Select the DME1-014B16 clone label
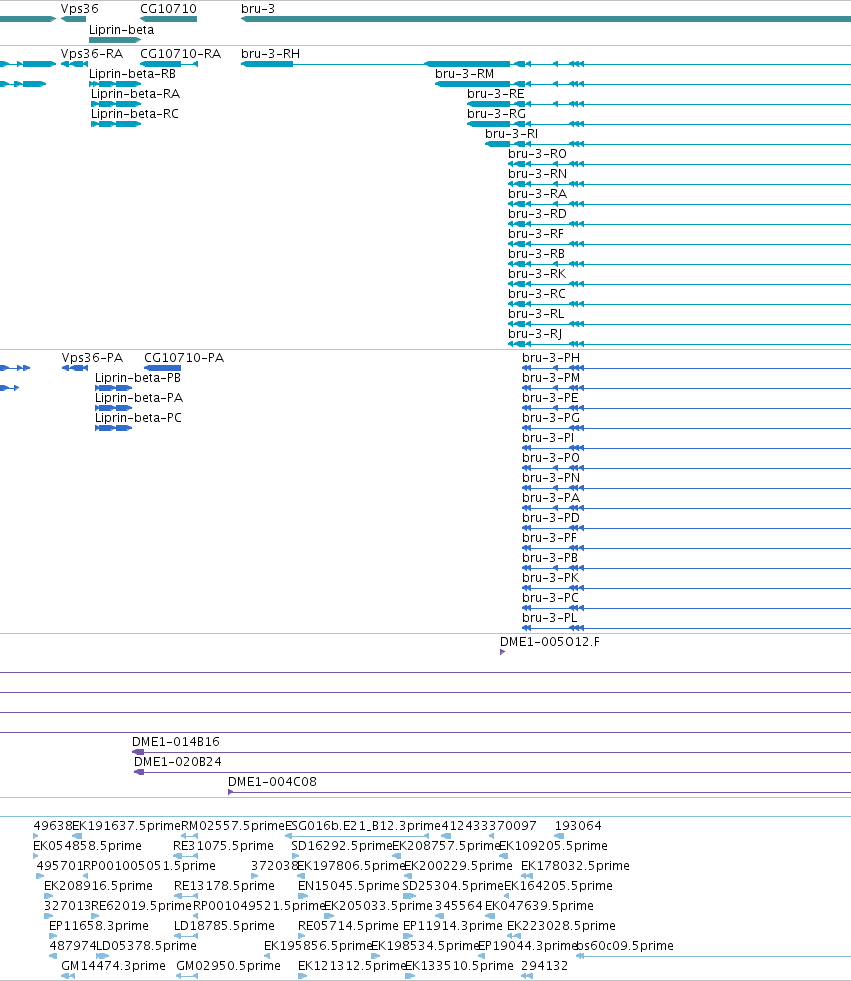 coord(176,742)
